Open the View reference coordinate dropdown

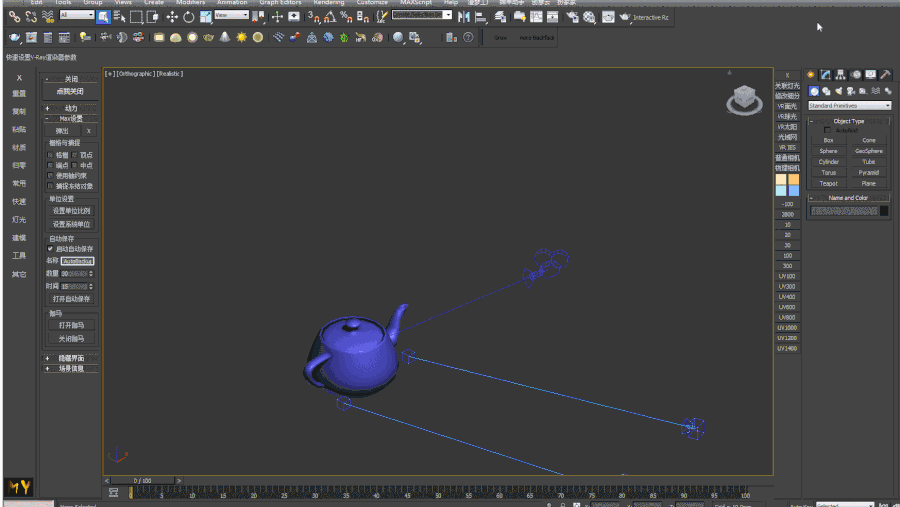point(232,15)
